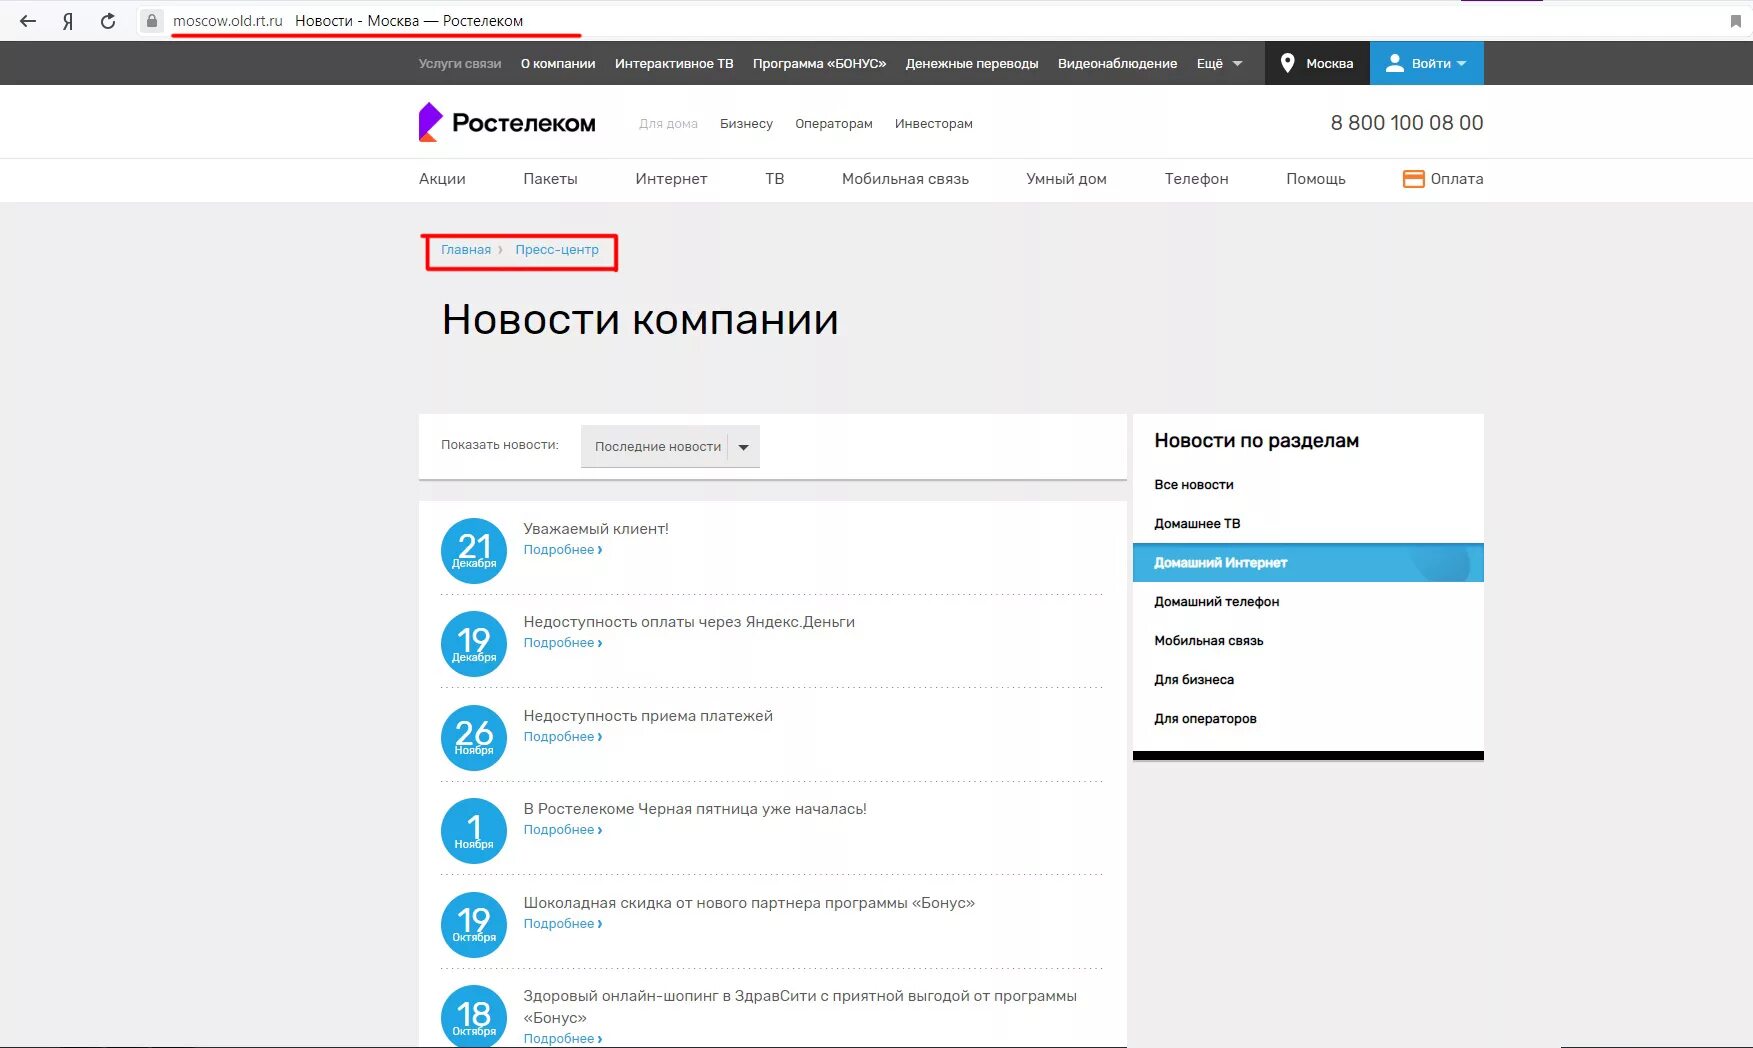Screen dimensions: 1753x1048
Task: Click the Пресс-центр breadcrumb link
Action: point(557,250)
